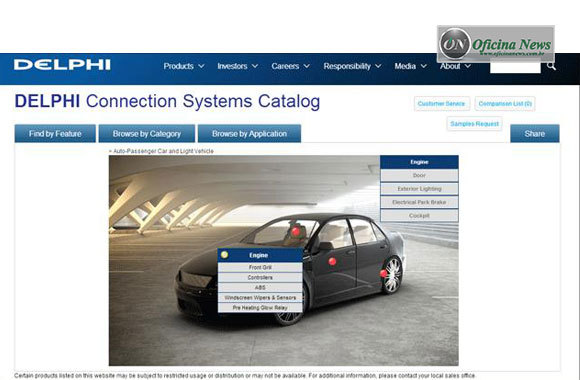The width and height of the screenshot is (580, 380).
Task: Click Auto-Passenger Car and Light Vehicle breadcrumb
Action: [x=163, y=151]
